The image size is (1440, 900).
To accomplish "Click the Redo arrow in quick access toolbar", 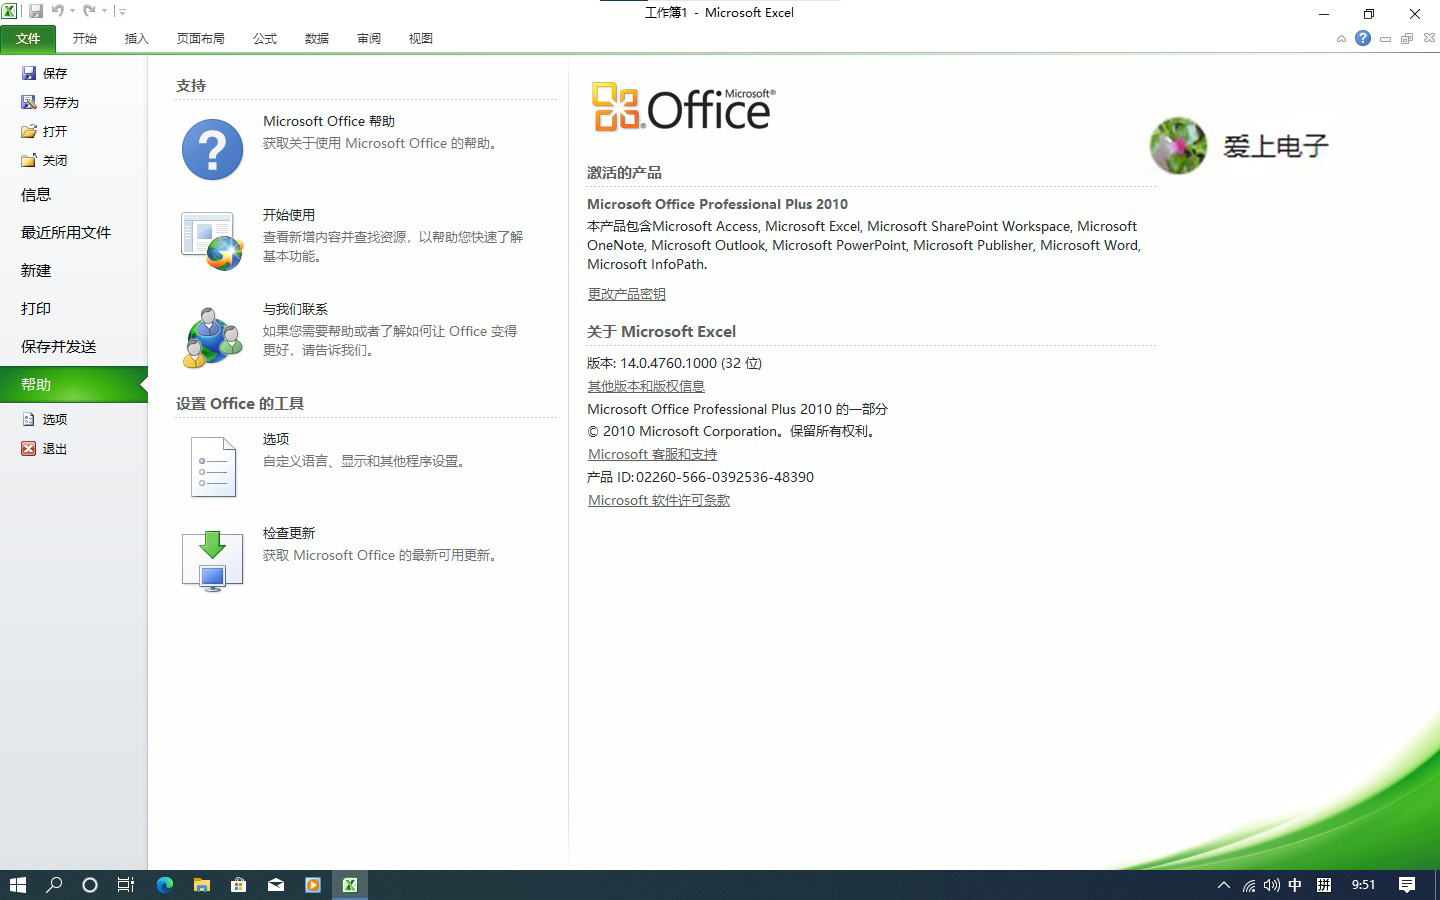I will [x=90, y=11].
